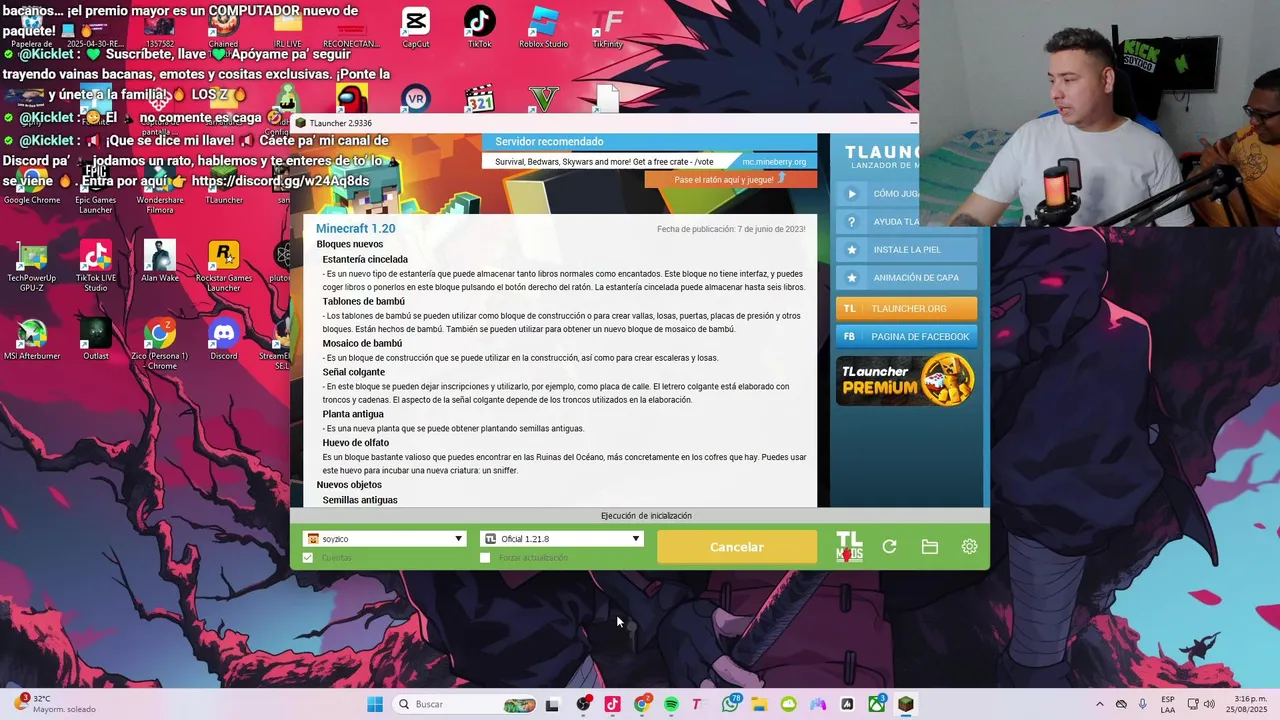Open the TikTok desktop shortcut

tap(480, 27)
